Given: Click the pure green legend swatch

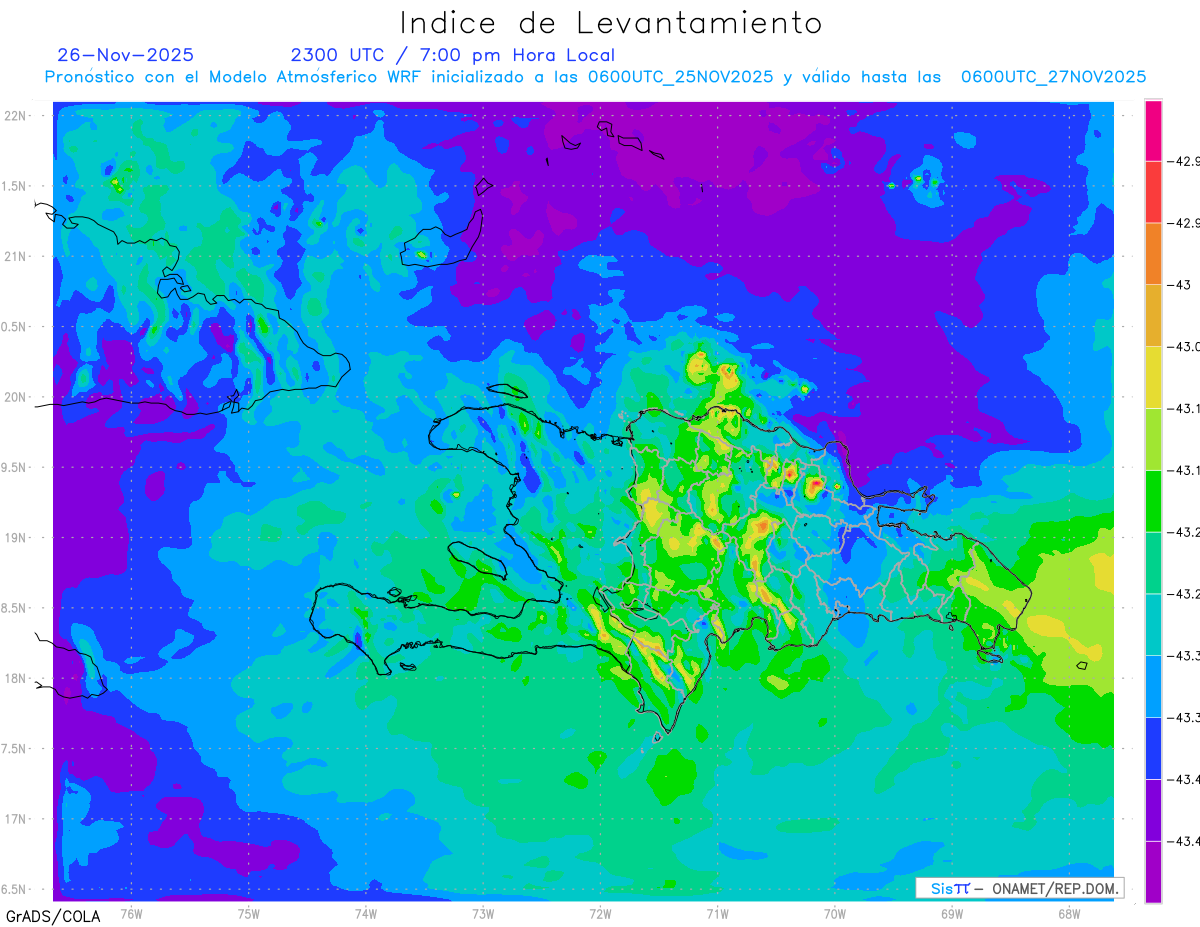Looking at the screenshot, I should (1153, 501).
